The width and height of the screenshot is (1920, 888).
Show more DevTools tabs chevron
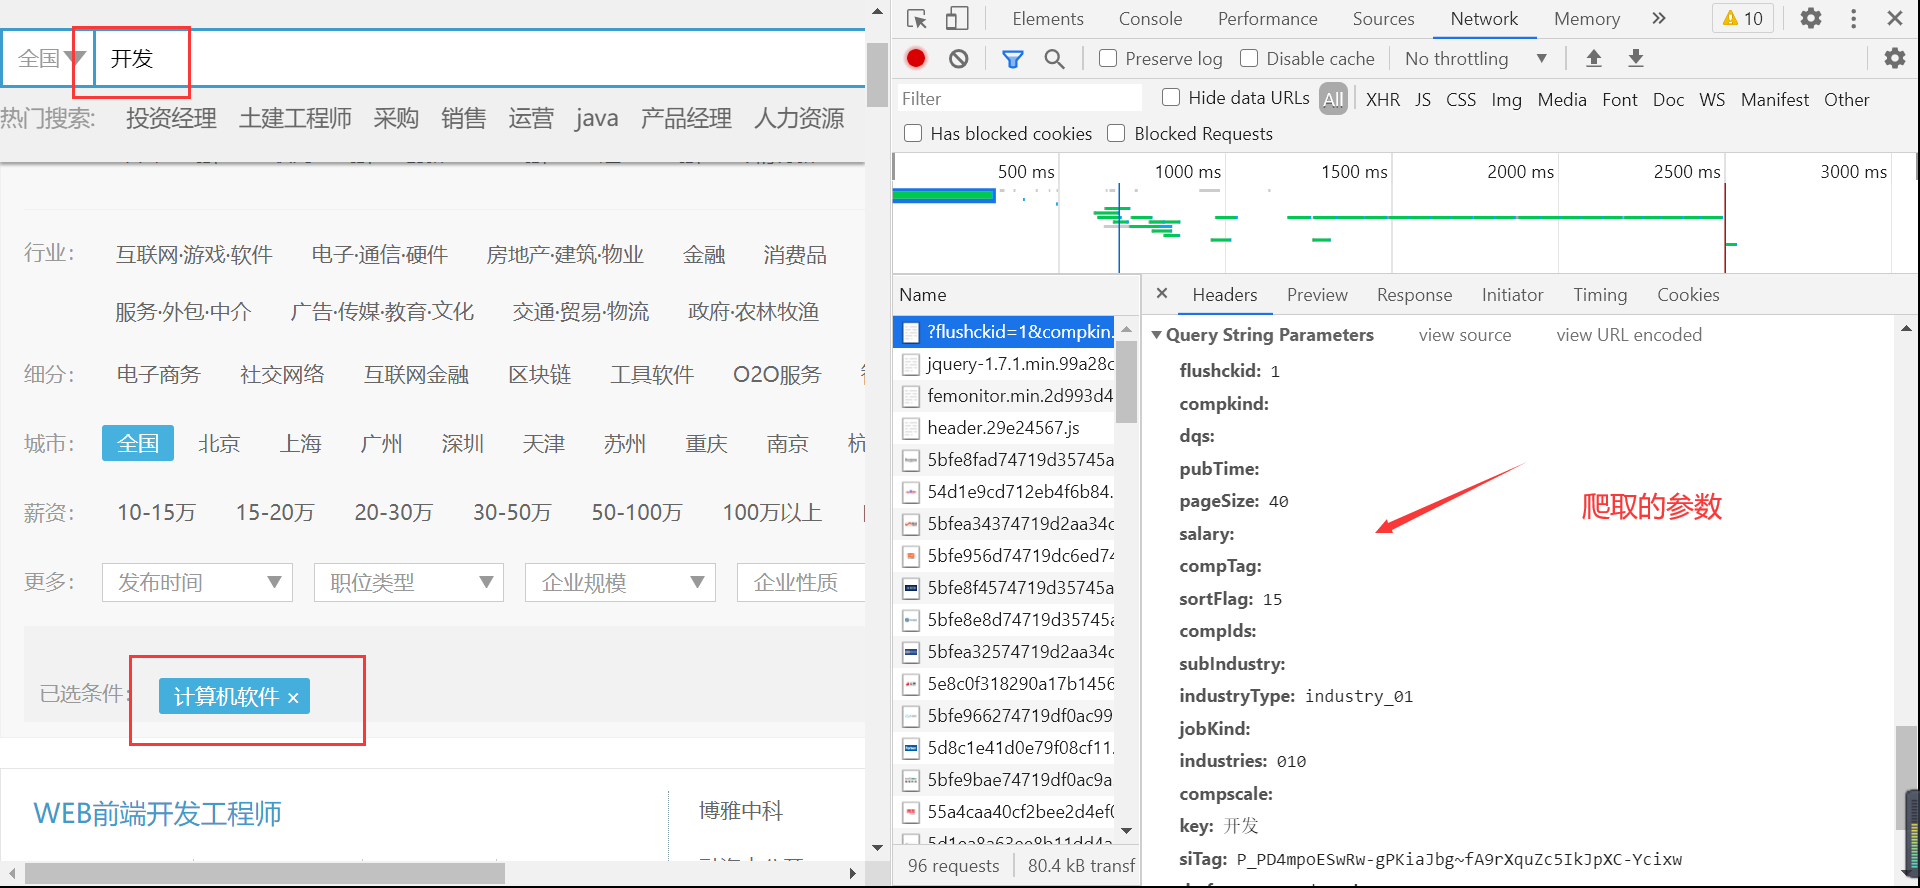click(1659, 18)
